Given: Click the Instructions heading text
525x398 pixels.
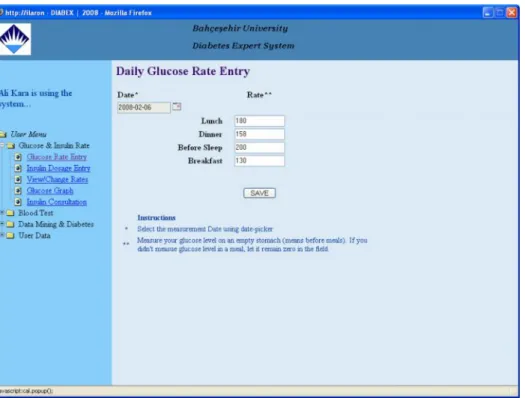Looking at the screenshot, I should (156, 218).
